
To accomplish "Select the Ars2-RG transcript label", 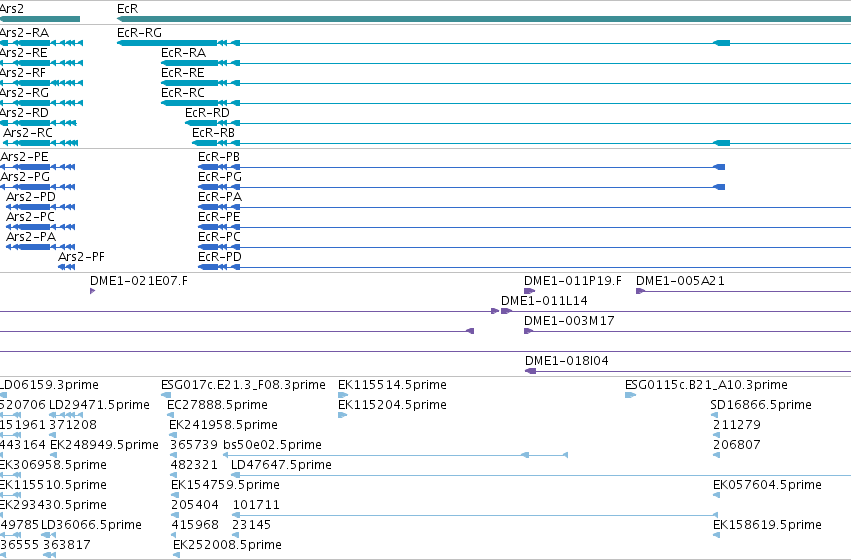I will pos(24,93).
